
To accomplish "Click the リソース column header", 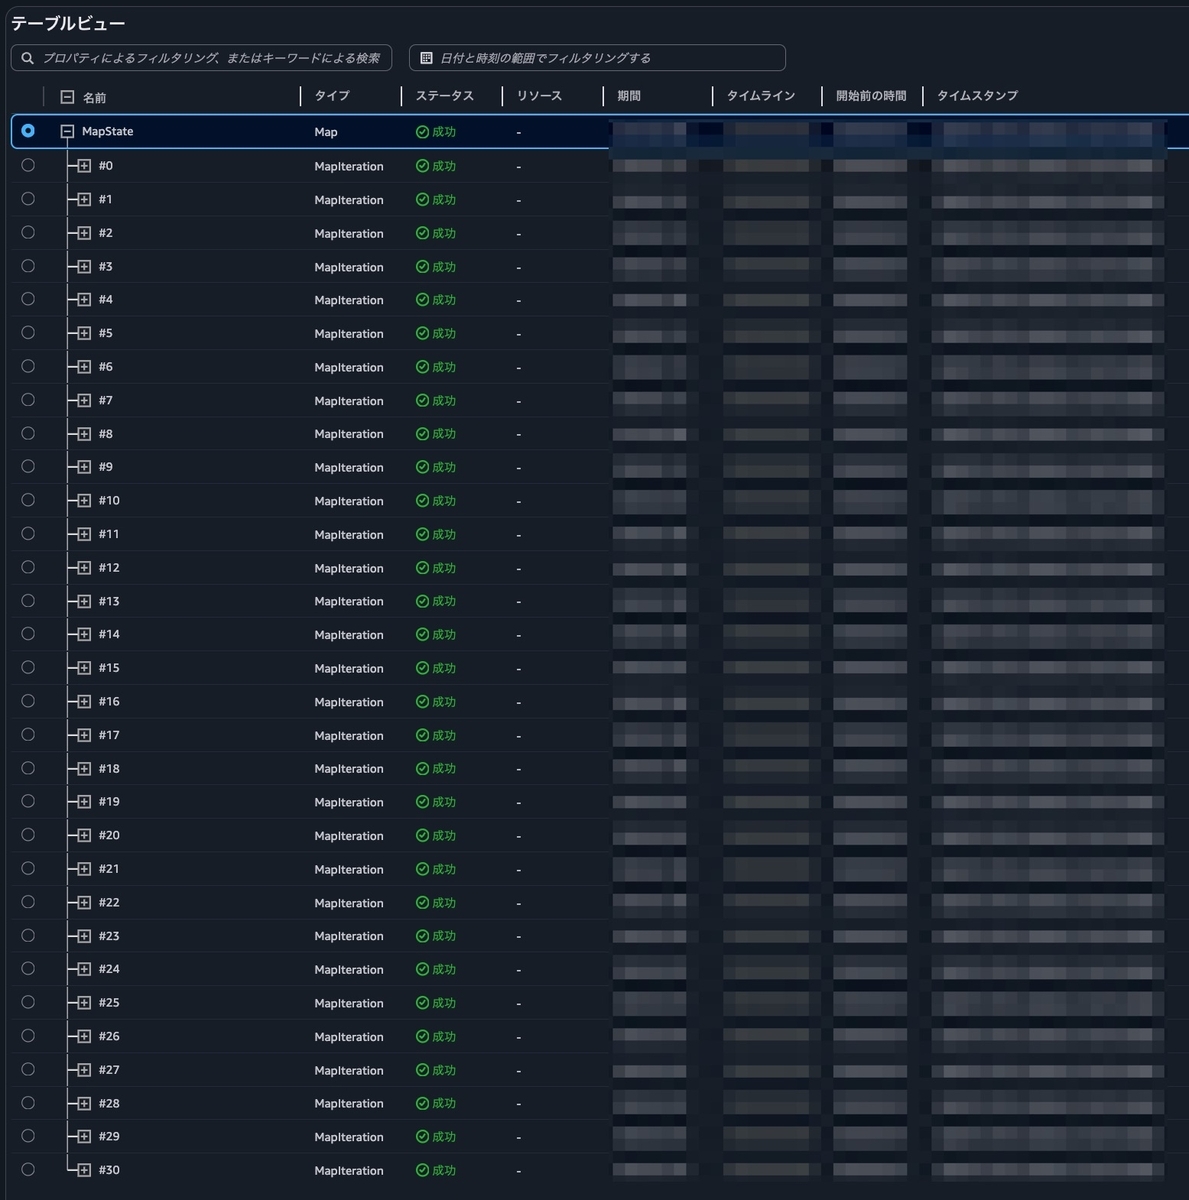I will click(539, 96).
